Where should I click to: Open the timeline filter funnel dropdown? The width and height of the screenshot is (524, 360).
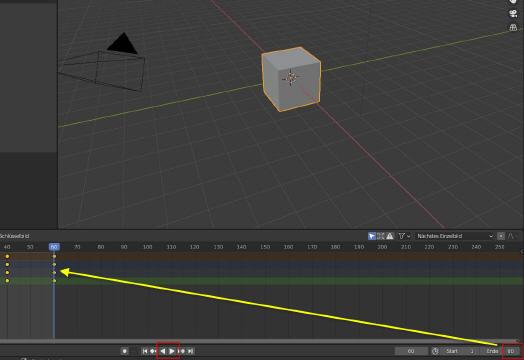coord(404,236)
